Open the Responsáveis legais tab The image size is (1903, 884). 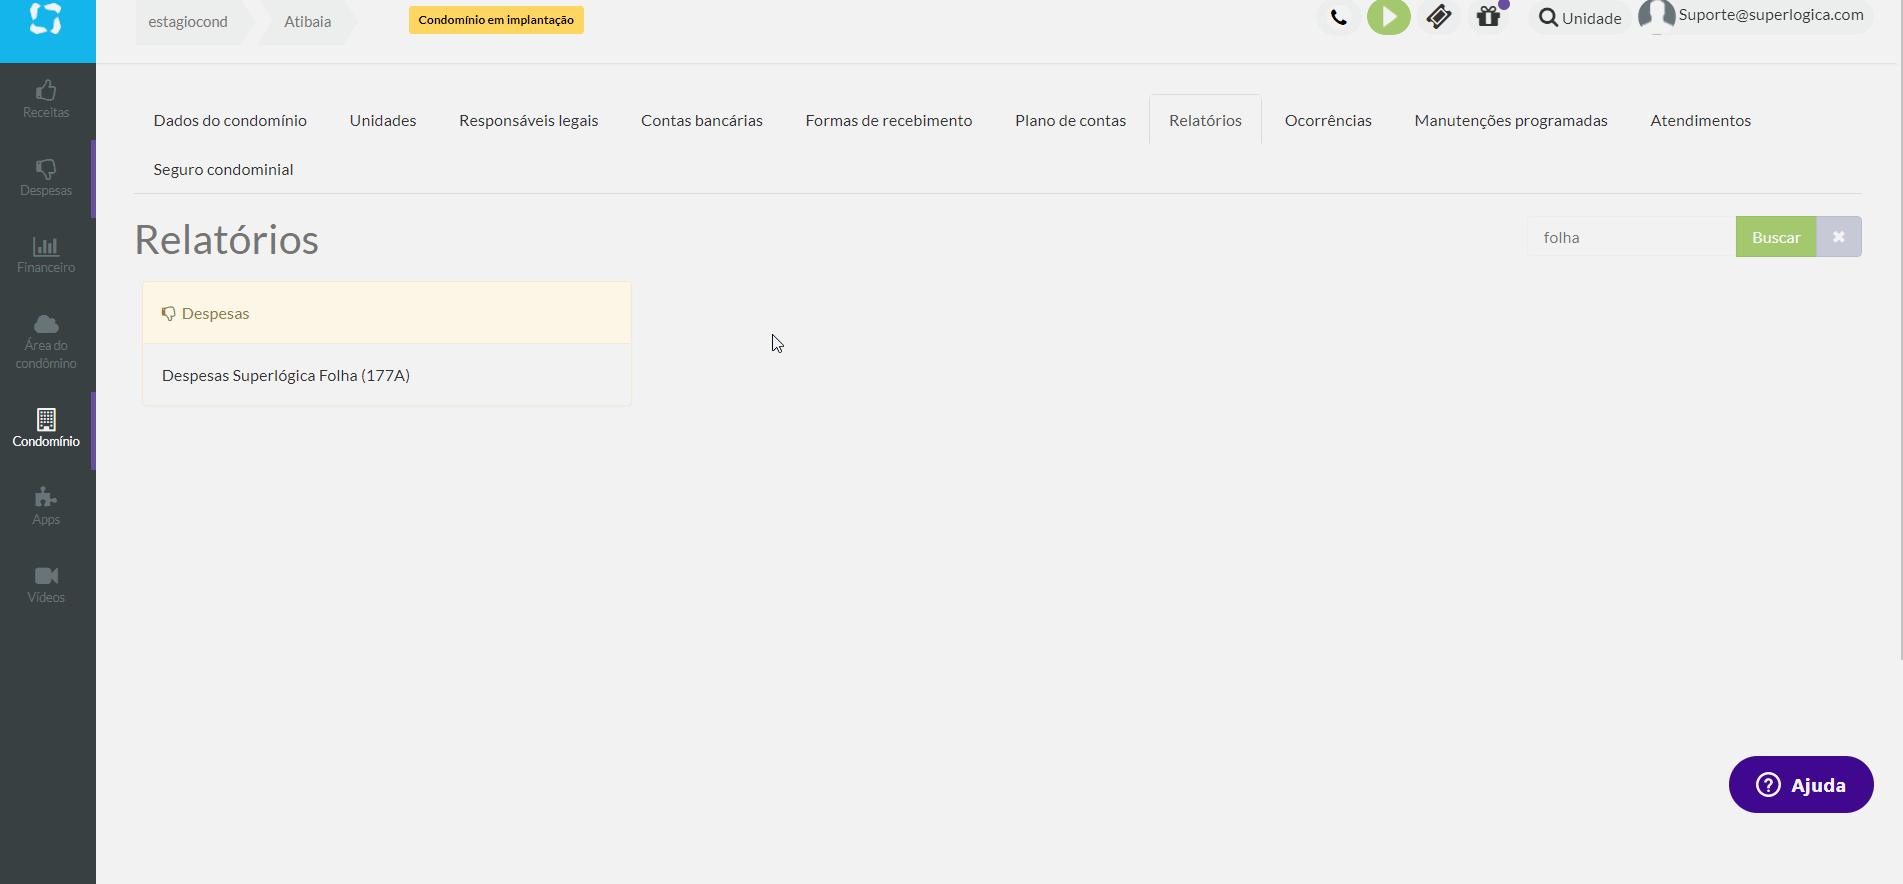coord(528,120)
